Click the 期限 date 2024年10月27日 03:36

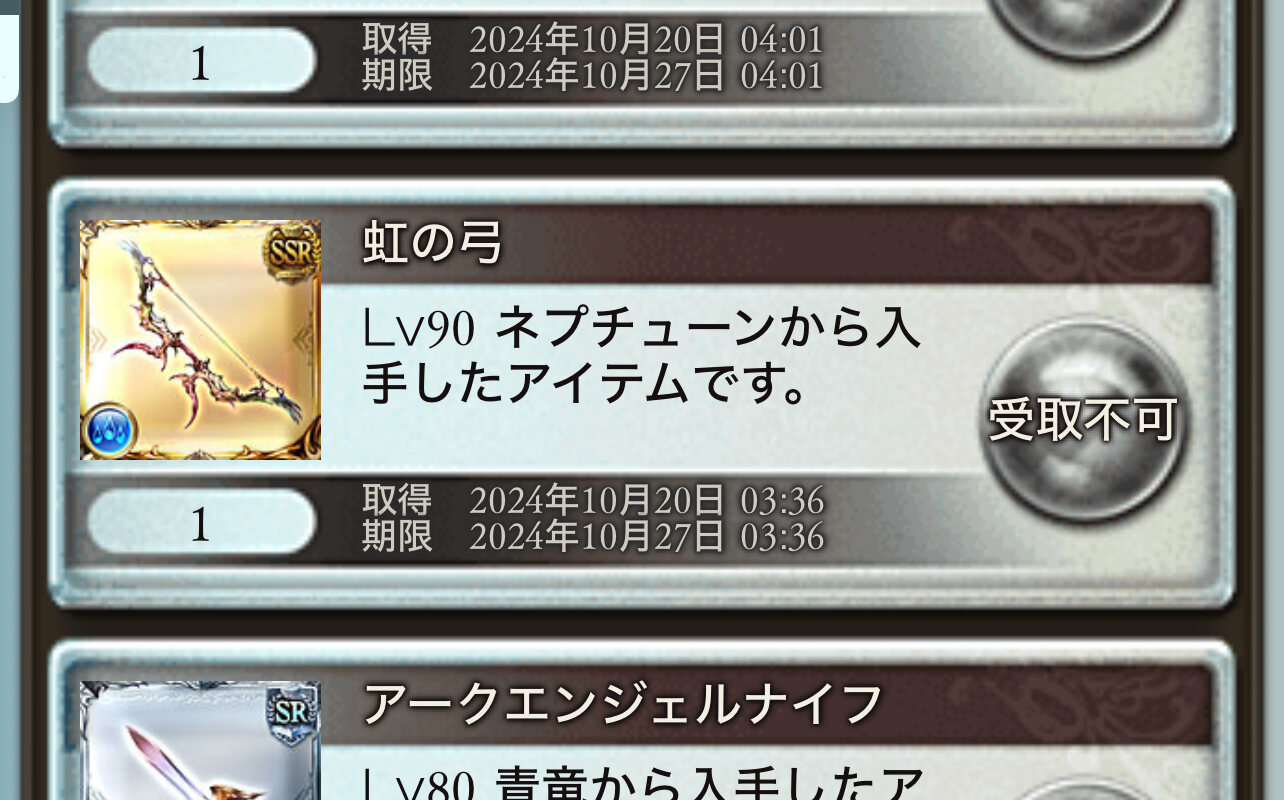(x=593, y=537)
